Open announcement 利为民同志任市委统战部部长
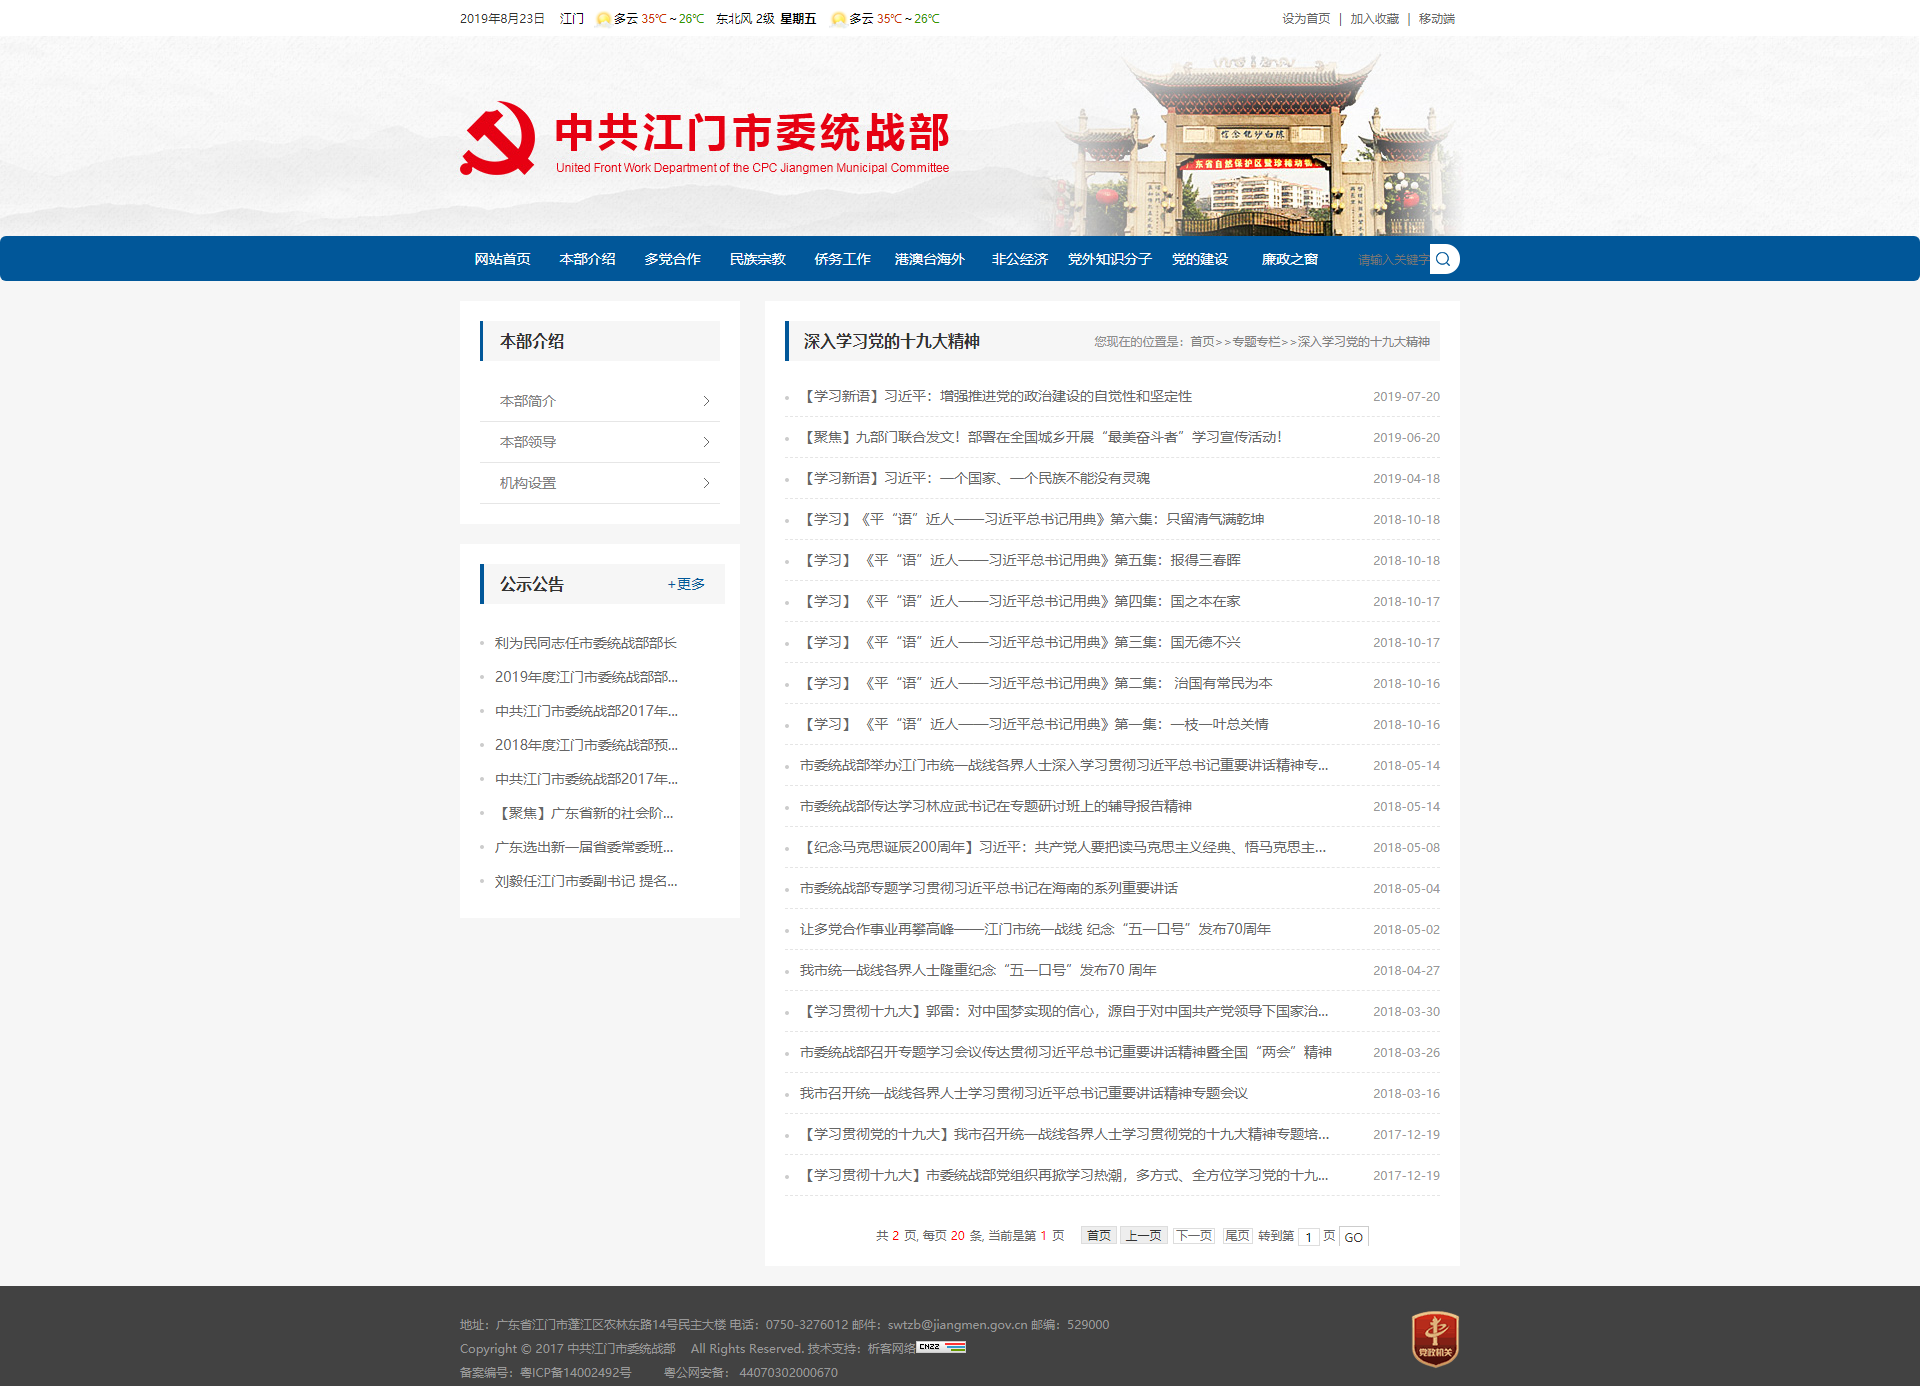 pos(585,643)
